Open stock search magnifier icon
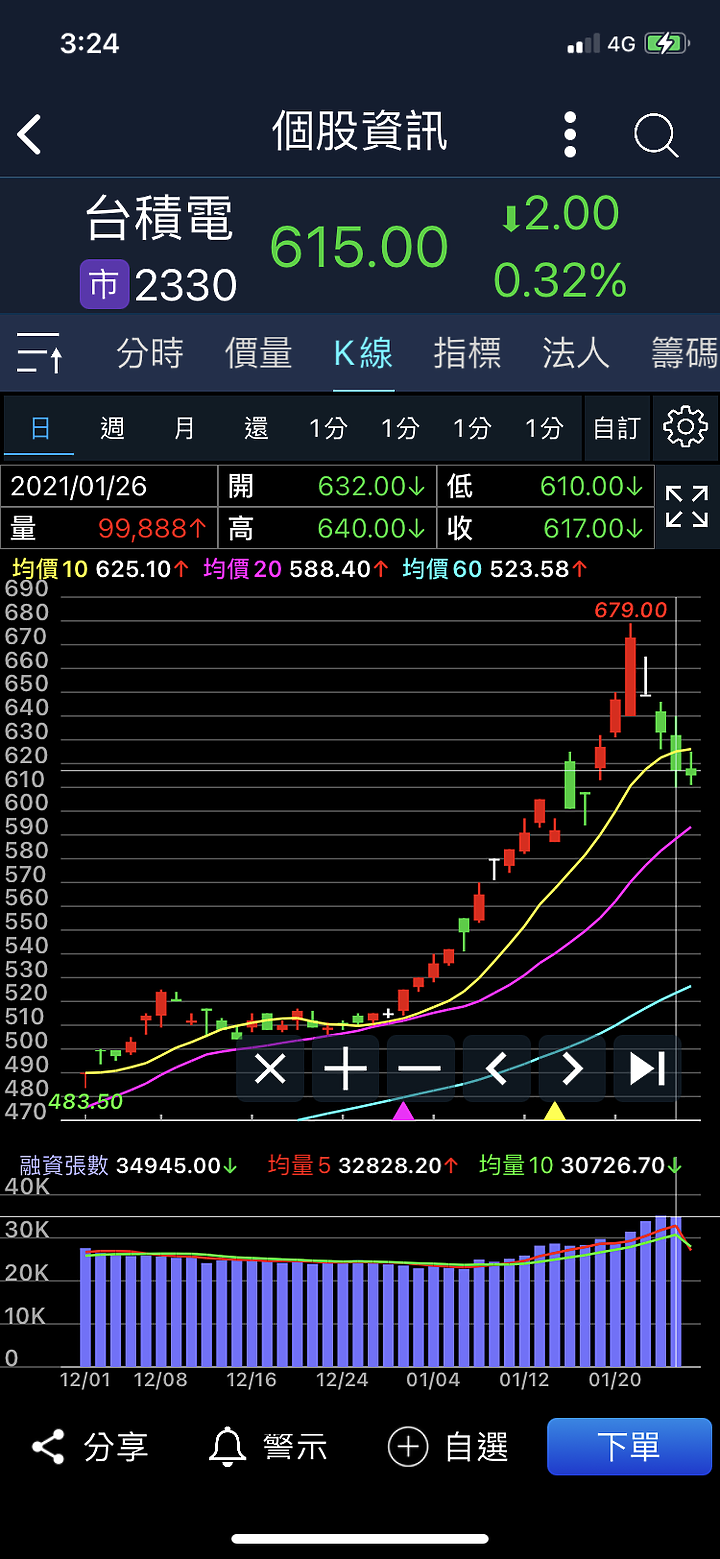720x1559 pixels. (x=656, y=135)
